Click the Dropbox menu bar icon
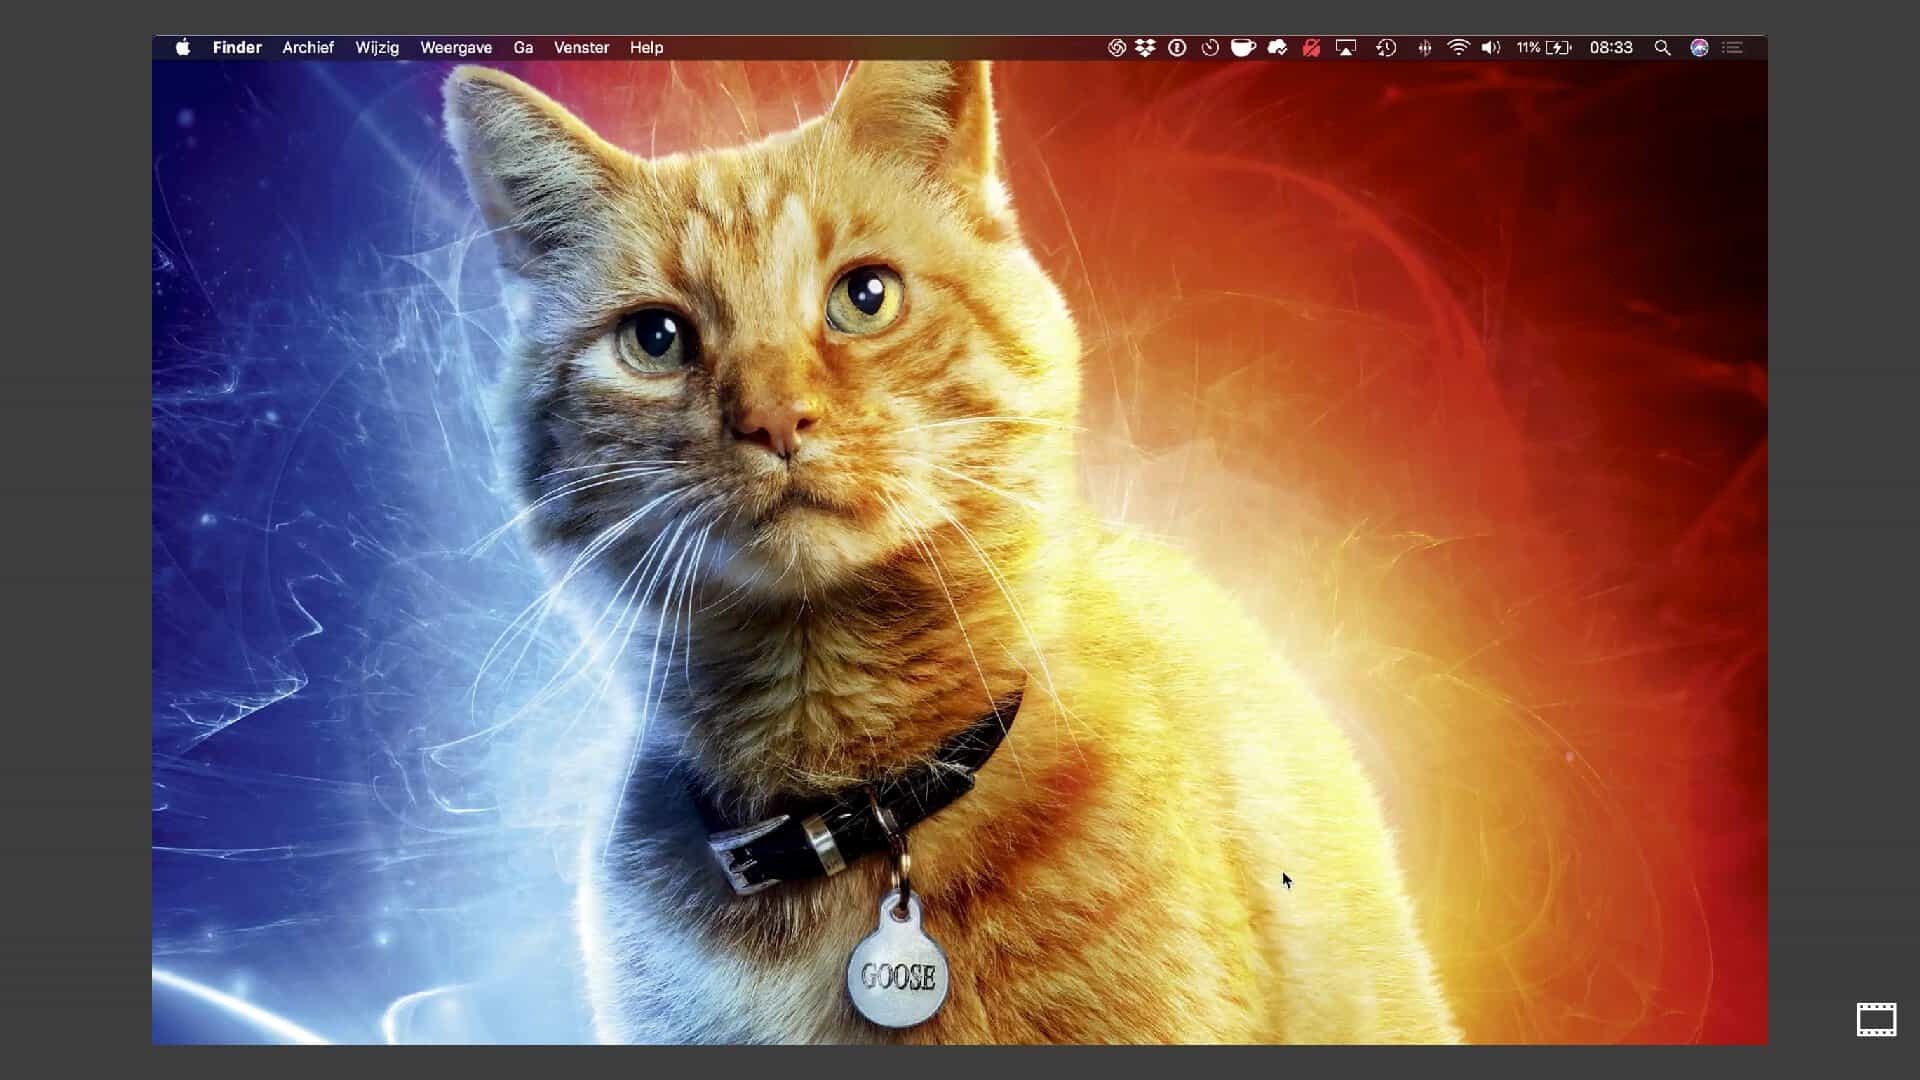 point(1145,47)
